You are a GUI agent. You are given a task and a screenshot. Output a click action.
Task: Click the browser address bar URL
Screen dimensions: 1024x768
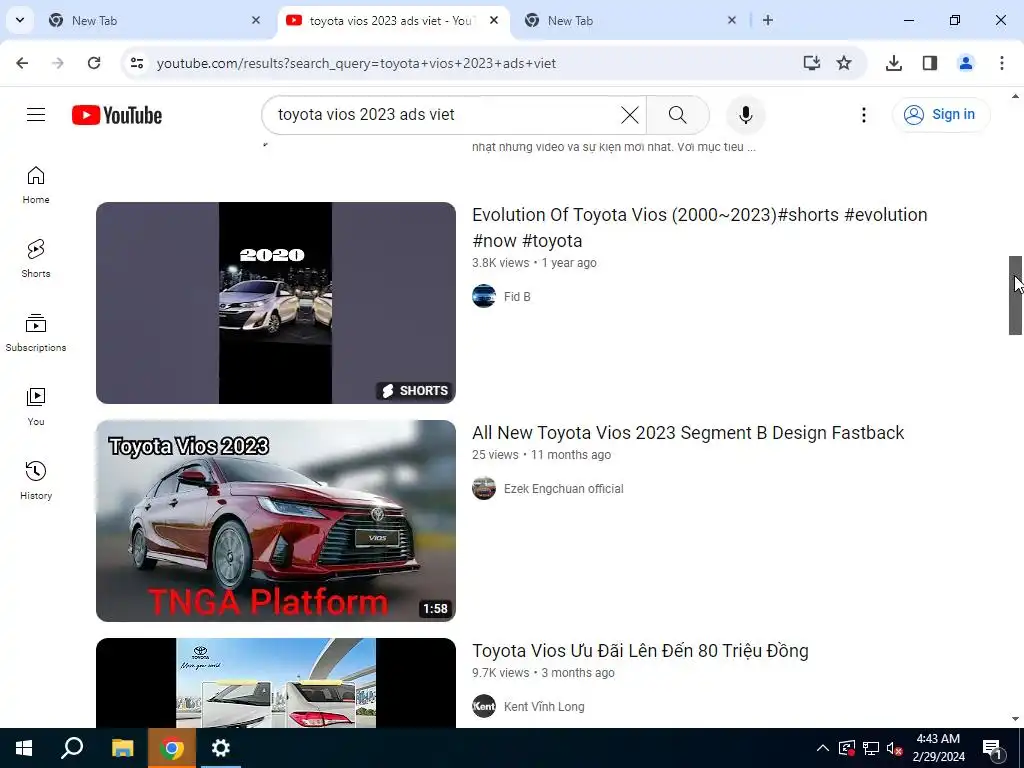point(357,63)
